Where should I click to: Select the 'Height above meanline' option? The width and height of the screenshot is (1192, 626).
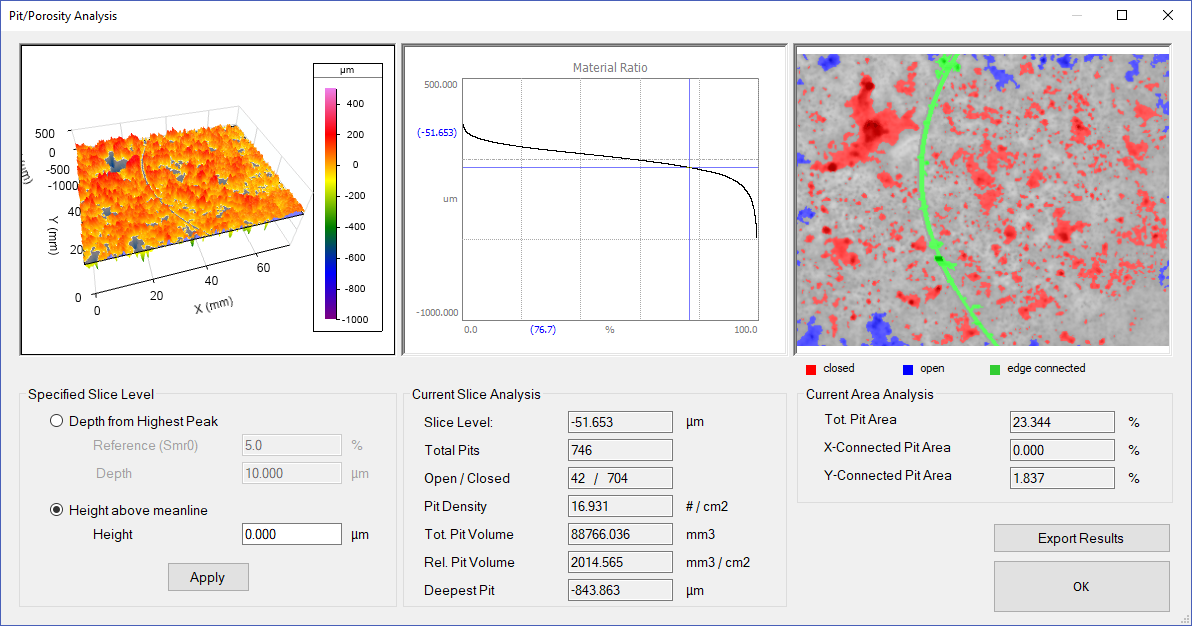tap(57, 508)
